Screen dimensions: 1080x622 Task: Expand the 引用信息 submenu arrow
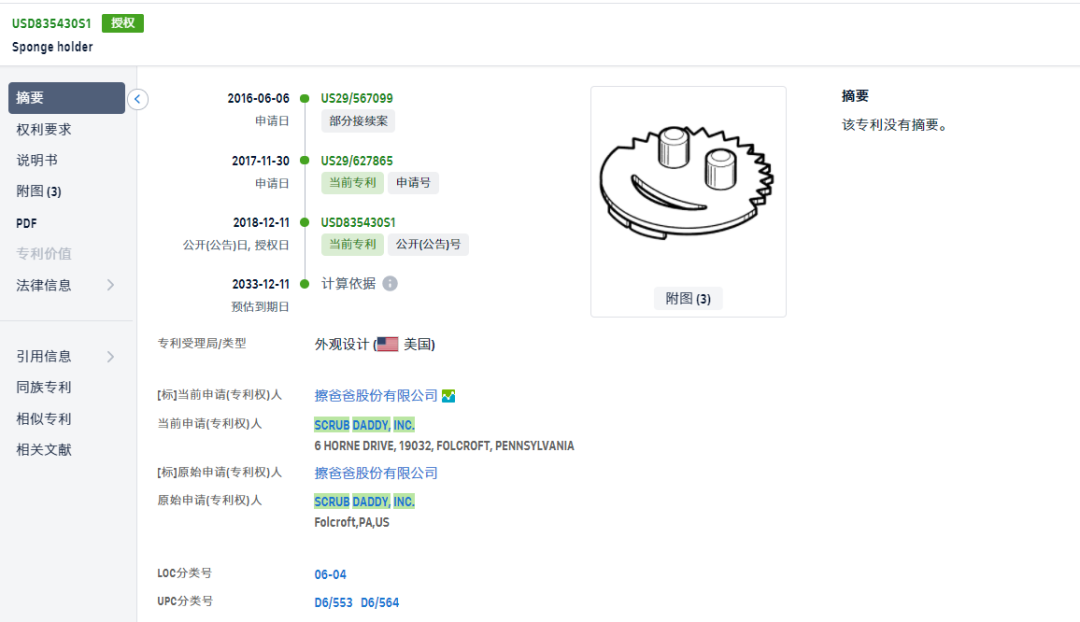(x=110, y=356)
